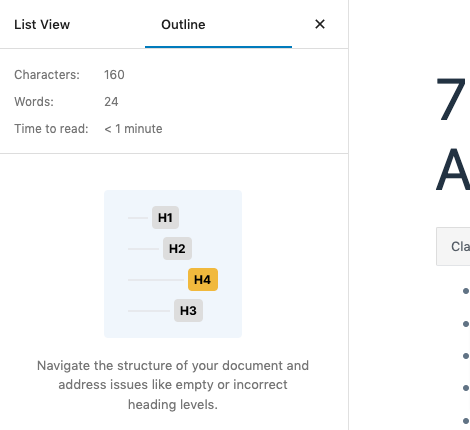Viewport: 470px width, 430px height.
Task: Close the document overview panel
Action: pos(320,24)
